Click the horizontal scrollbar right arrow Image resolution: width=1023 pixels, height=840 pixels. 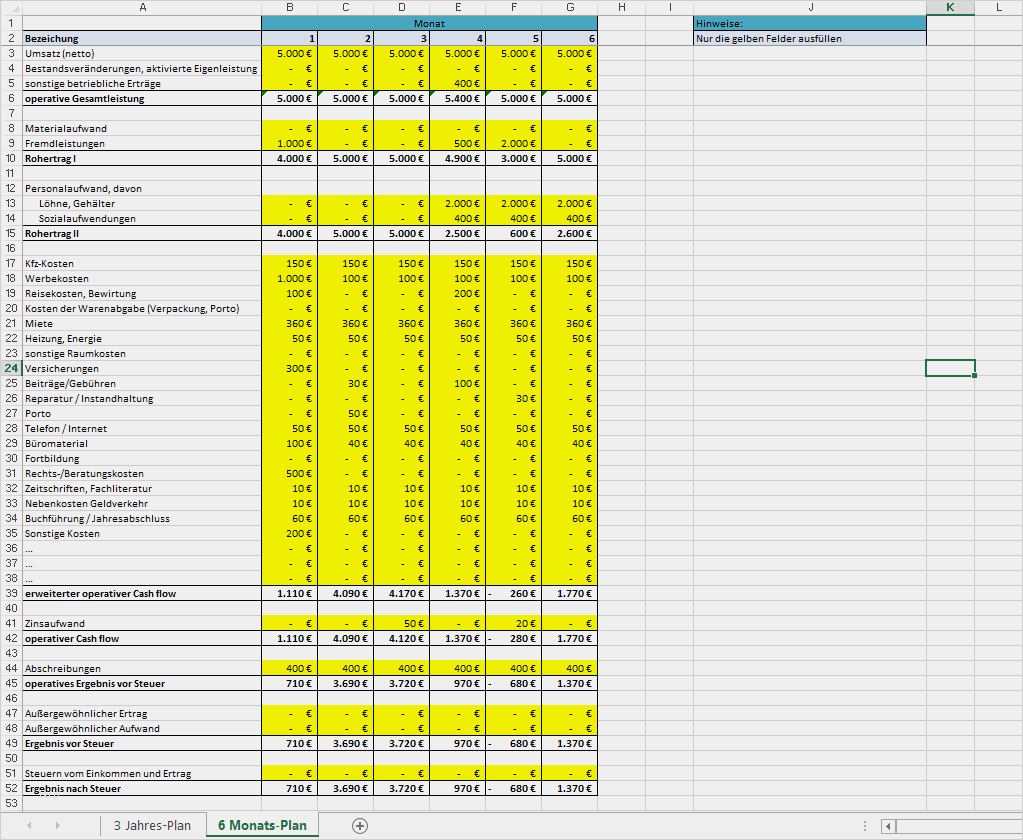pyautogui.click(x=1016, y=826)
